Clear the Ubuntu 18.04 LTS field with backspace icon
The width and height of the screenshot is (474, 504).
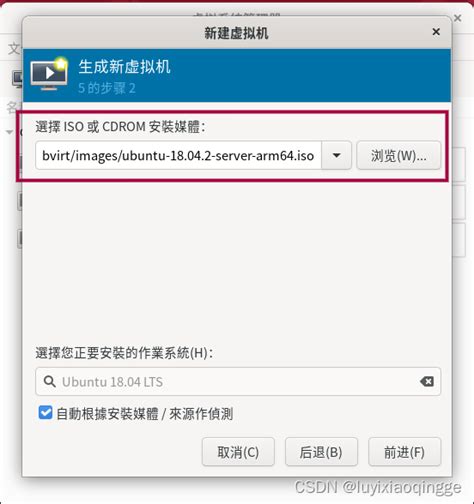427,381
